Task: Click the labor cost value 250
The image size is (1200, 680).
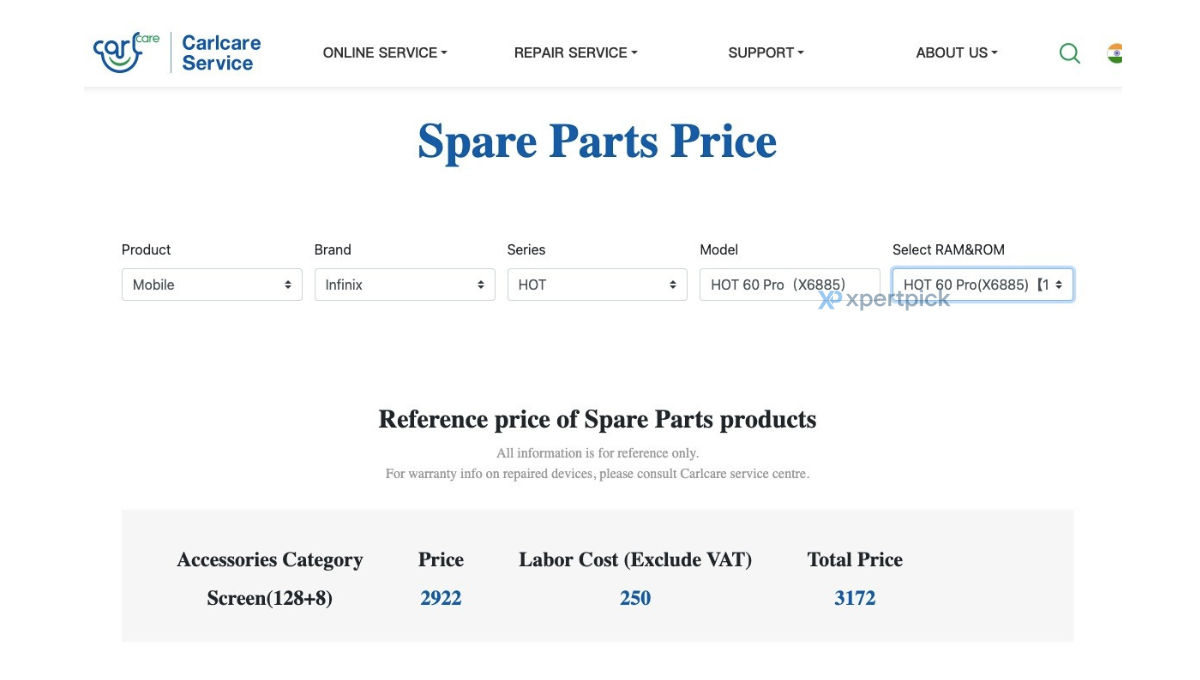Action: click(635, 598)
